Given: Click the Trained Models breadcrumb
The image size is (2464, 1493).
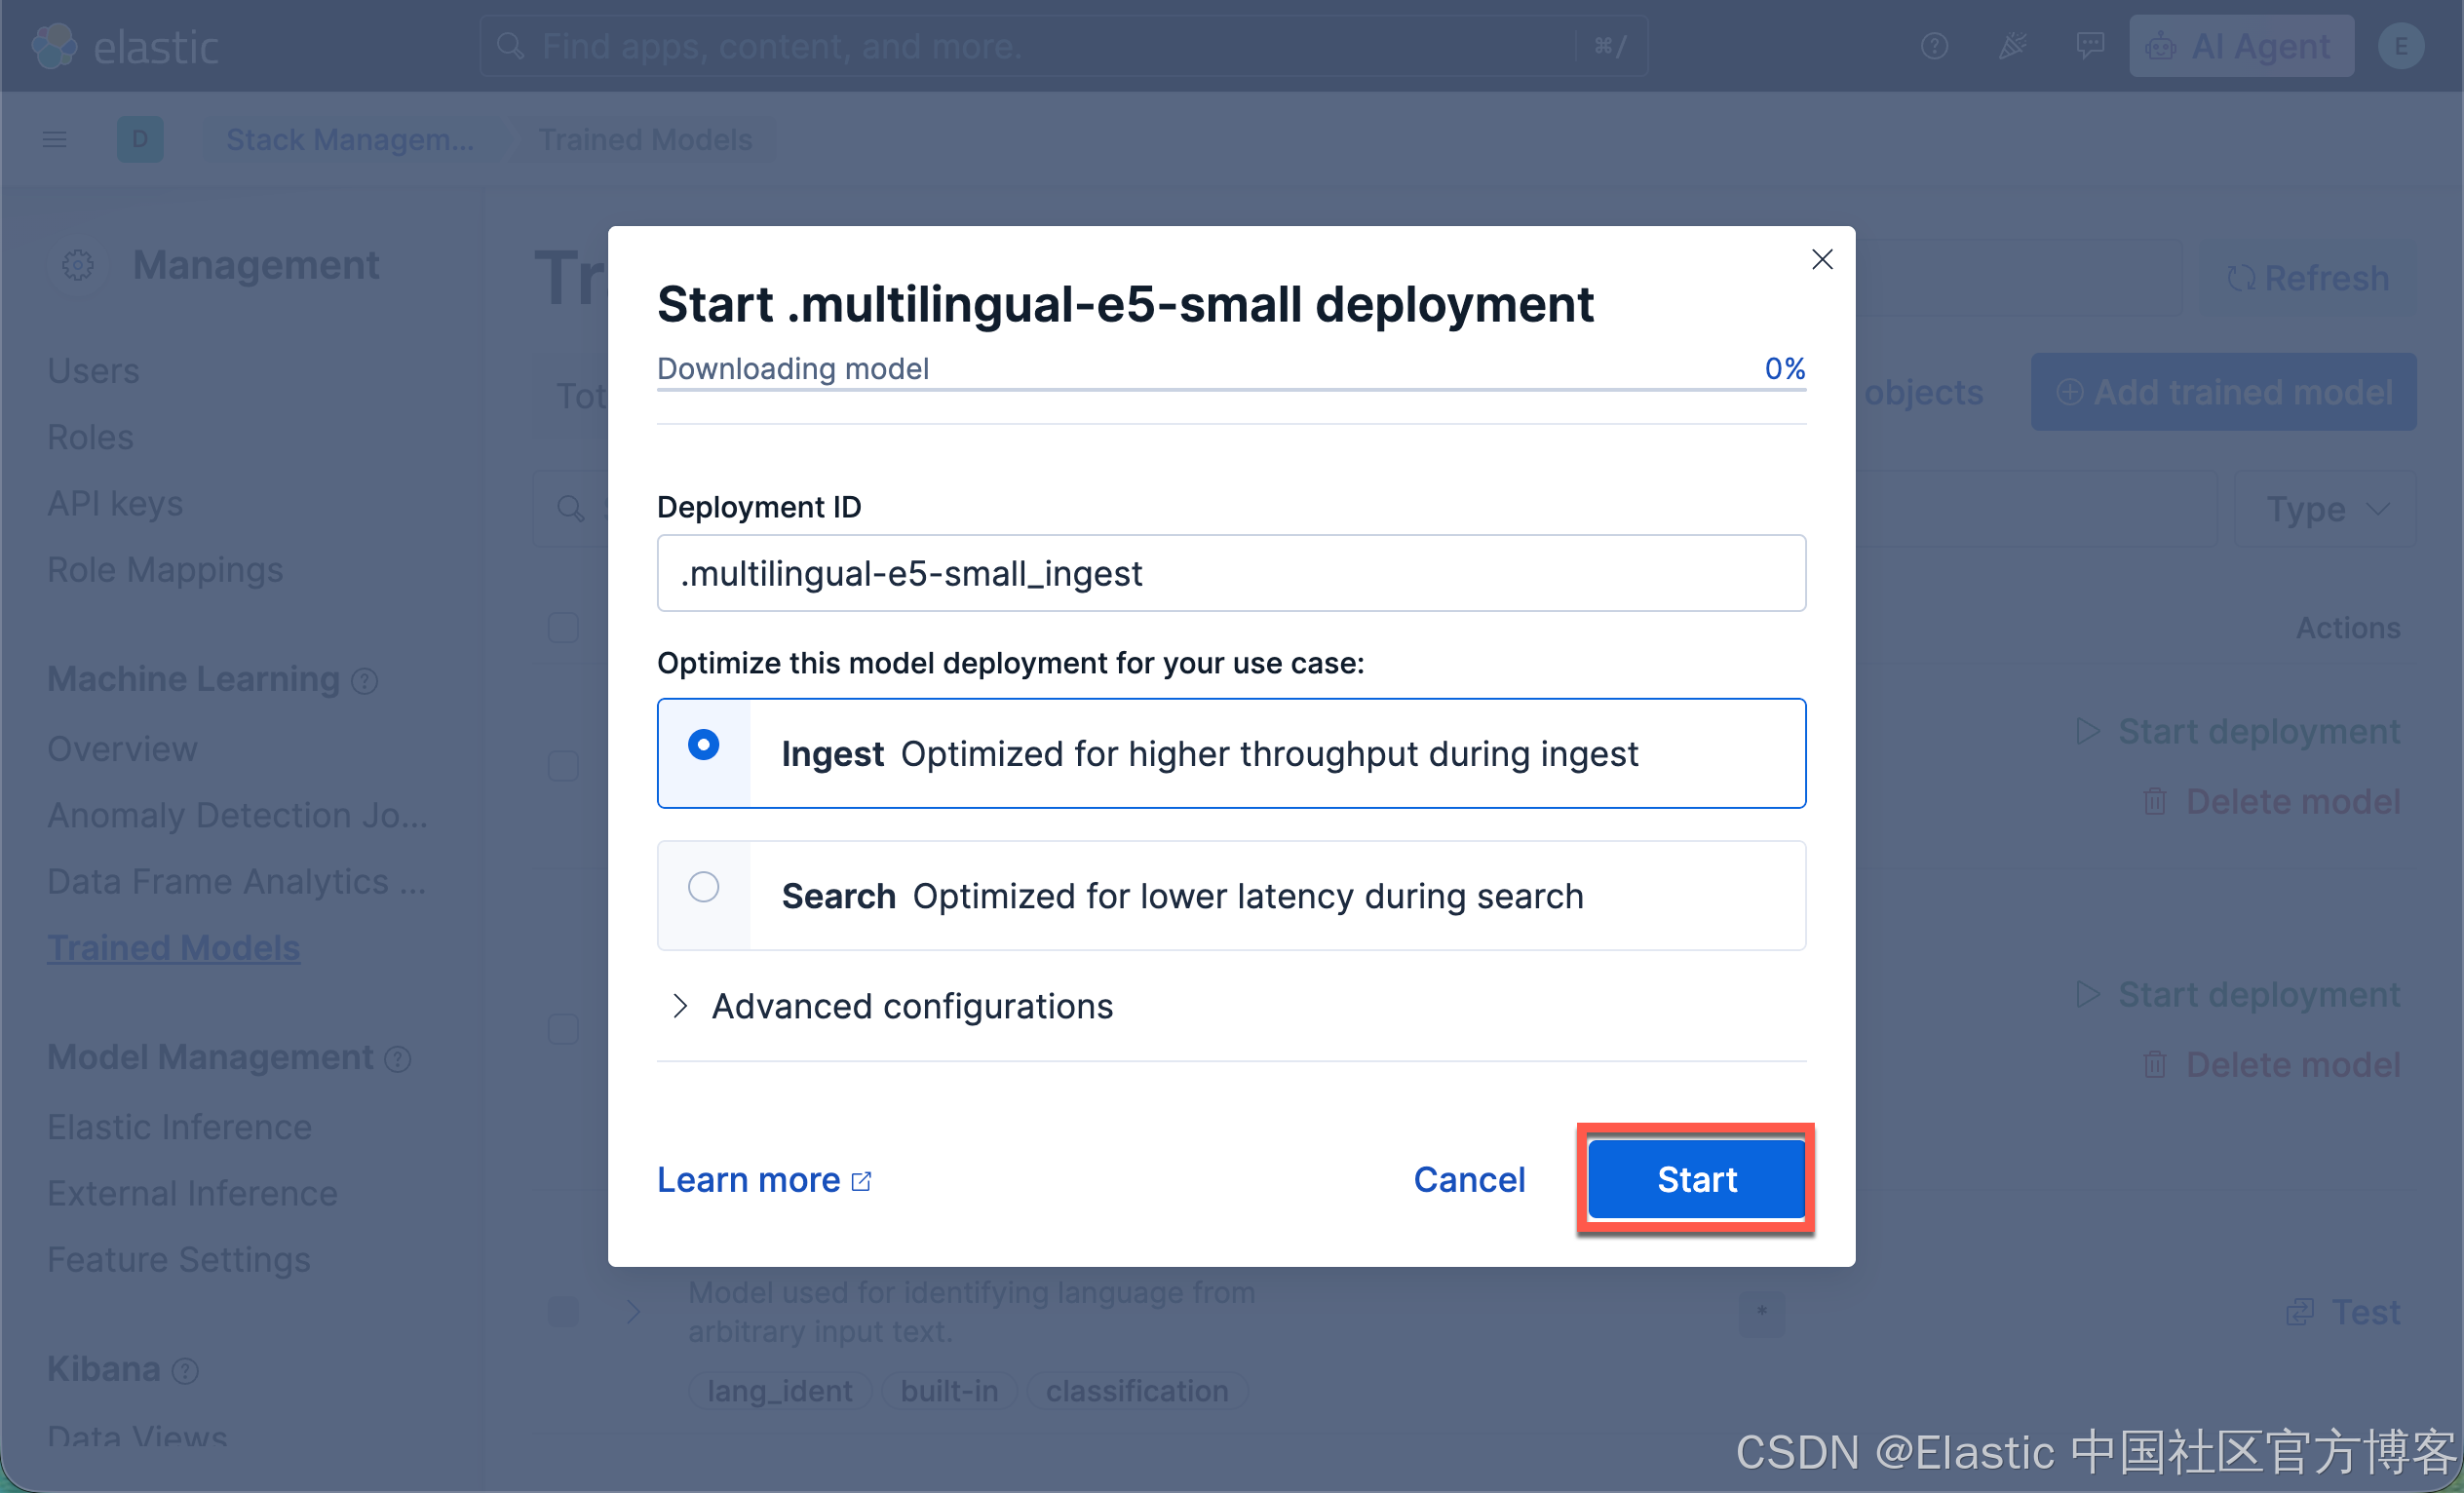Looking at the screenshot, I should [x=645, y=140].
